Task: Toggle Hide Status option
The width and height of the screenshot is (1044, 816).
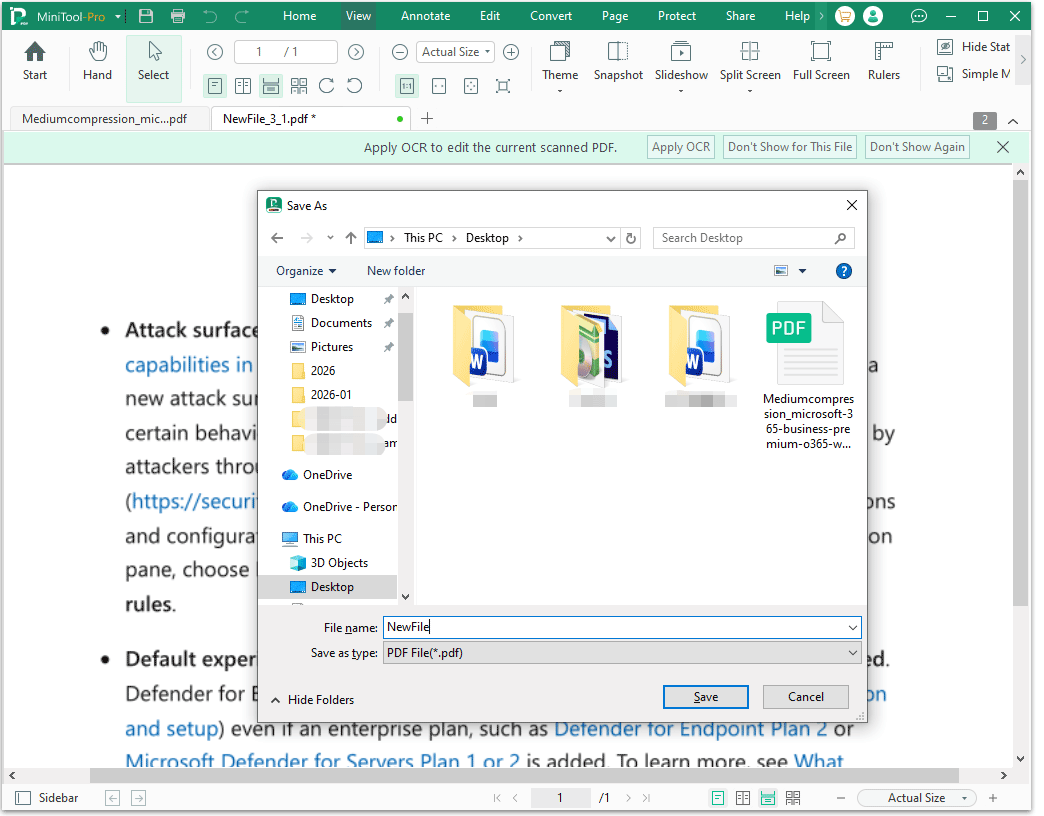Action: coord(972,46)
